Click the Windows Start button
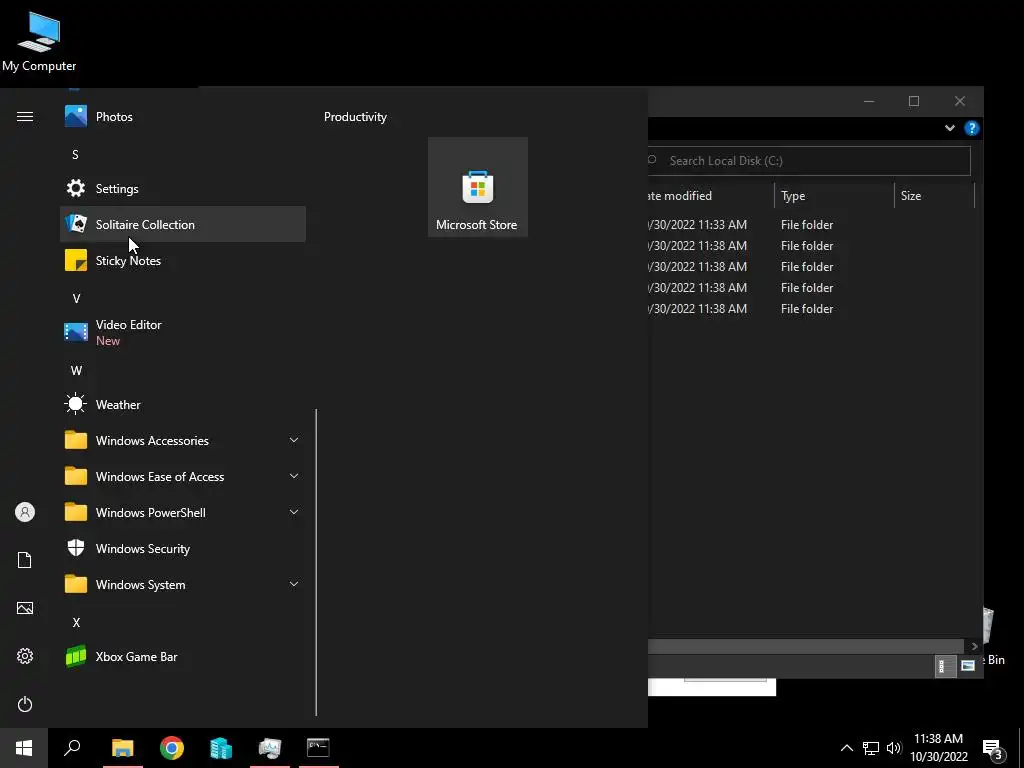Screen dimensions: 1024x768 click(x=24, y=748)
